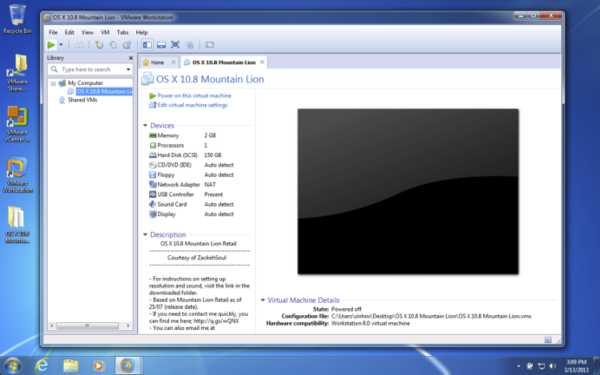Switch to the Home tab
Viewport: 600px width, 375px height.
156,62
